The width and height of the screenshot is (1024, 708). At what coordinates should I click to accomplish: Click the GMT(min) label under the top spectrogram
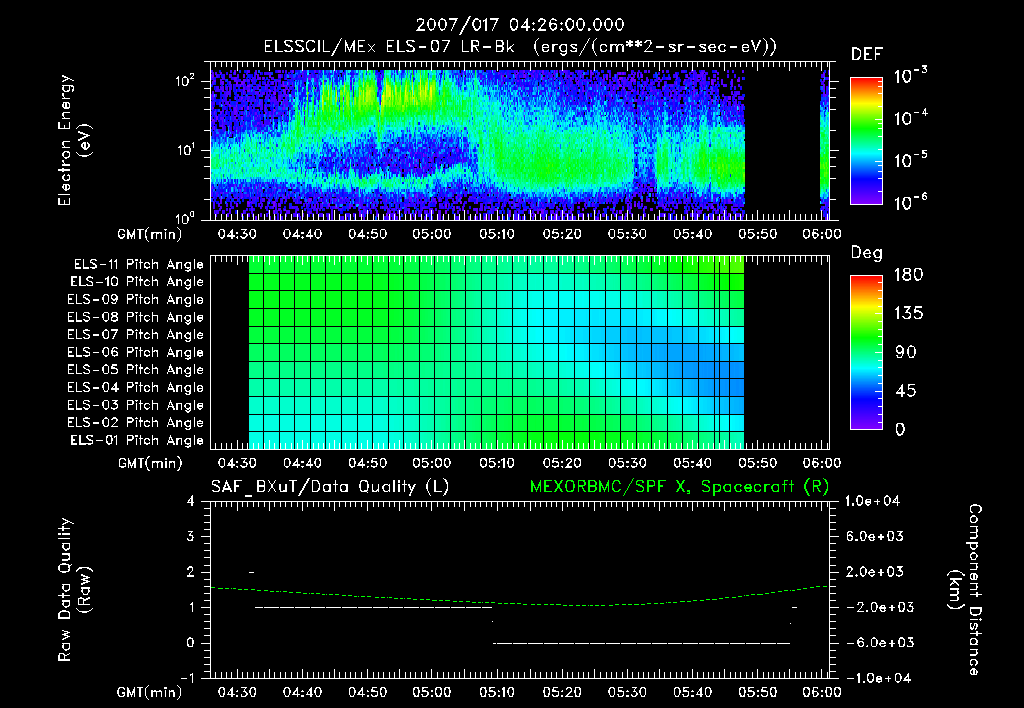150,234
